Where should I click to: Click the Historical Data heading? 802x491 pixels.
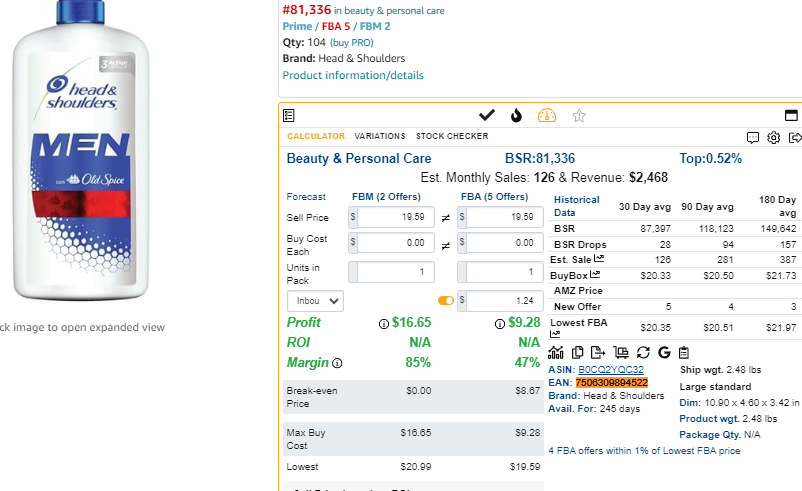576,206
